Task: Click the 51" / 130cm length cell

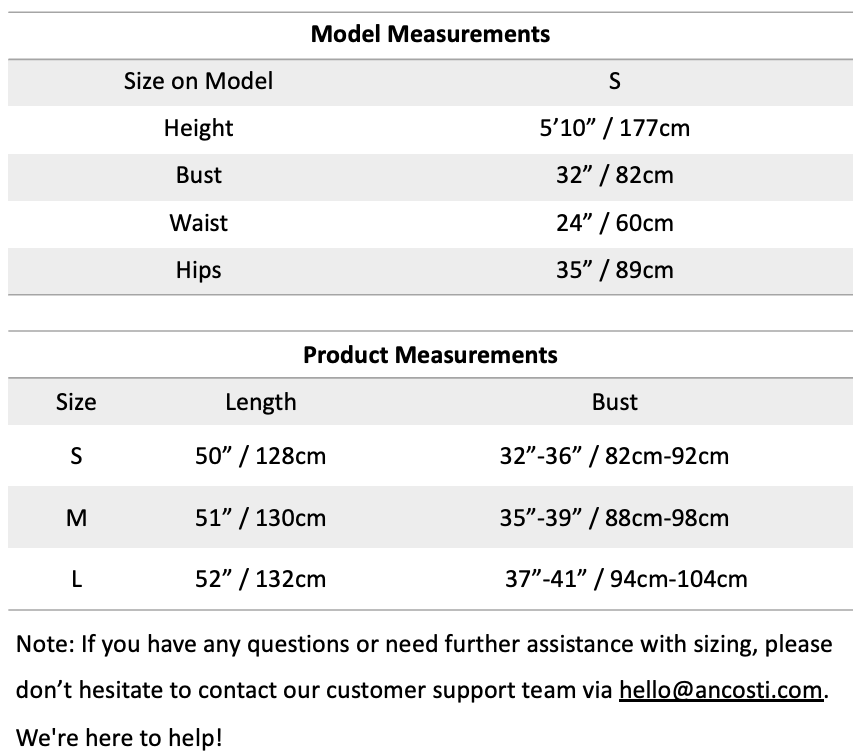Action: [x=260, y=518]
